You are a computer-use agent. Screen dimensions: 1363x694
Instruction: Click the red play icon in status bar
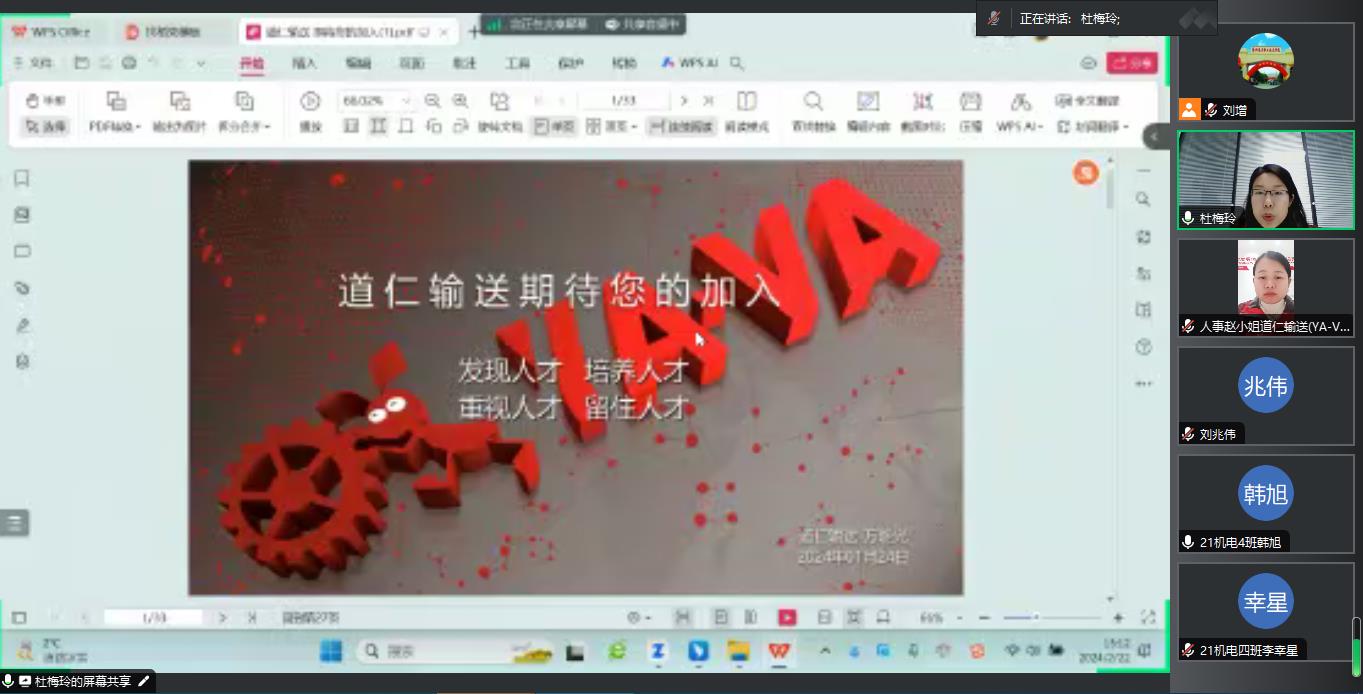(787, 618)
